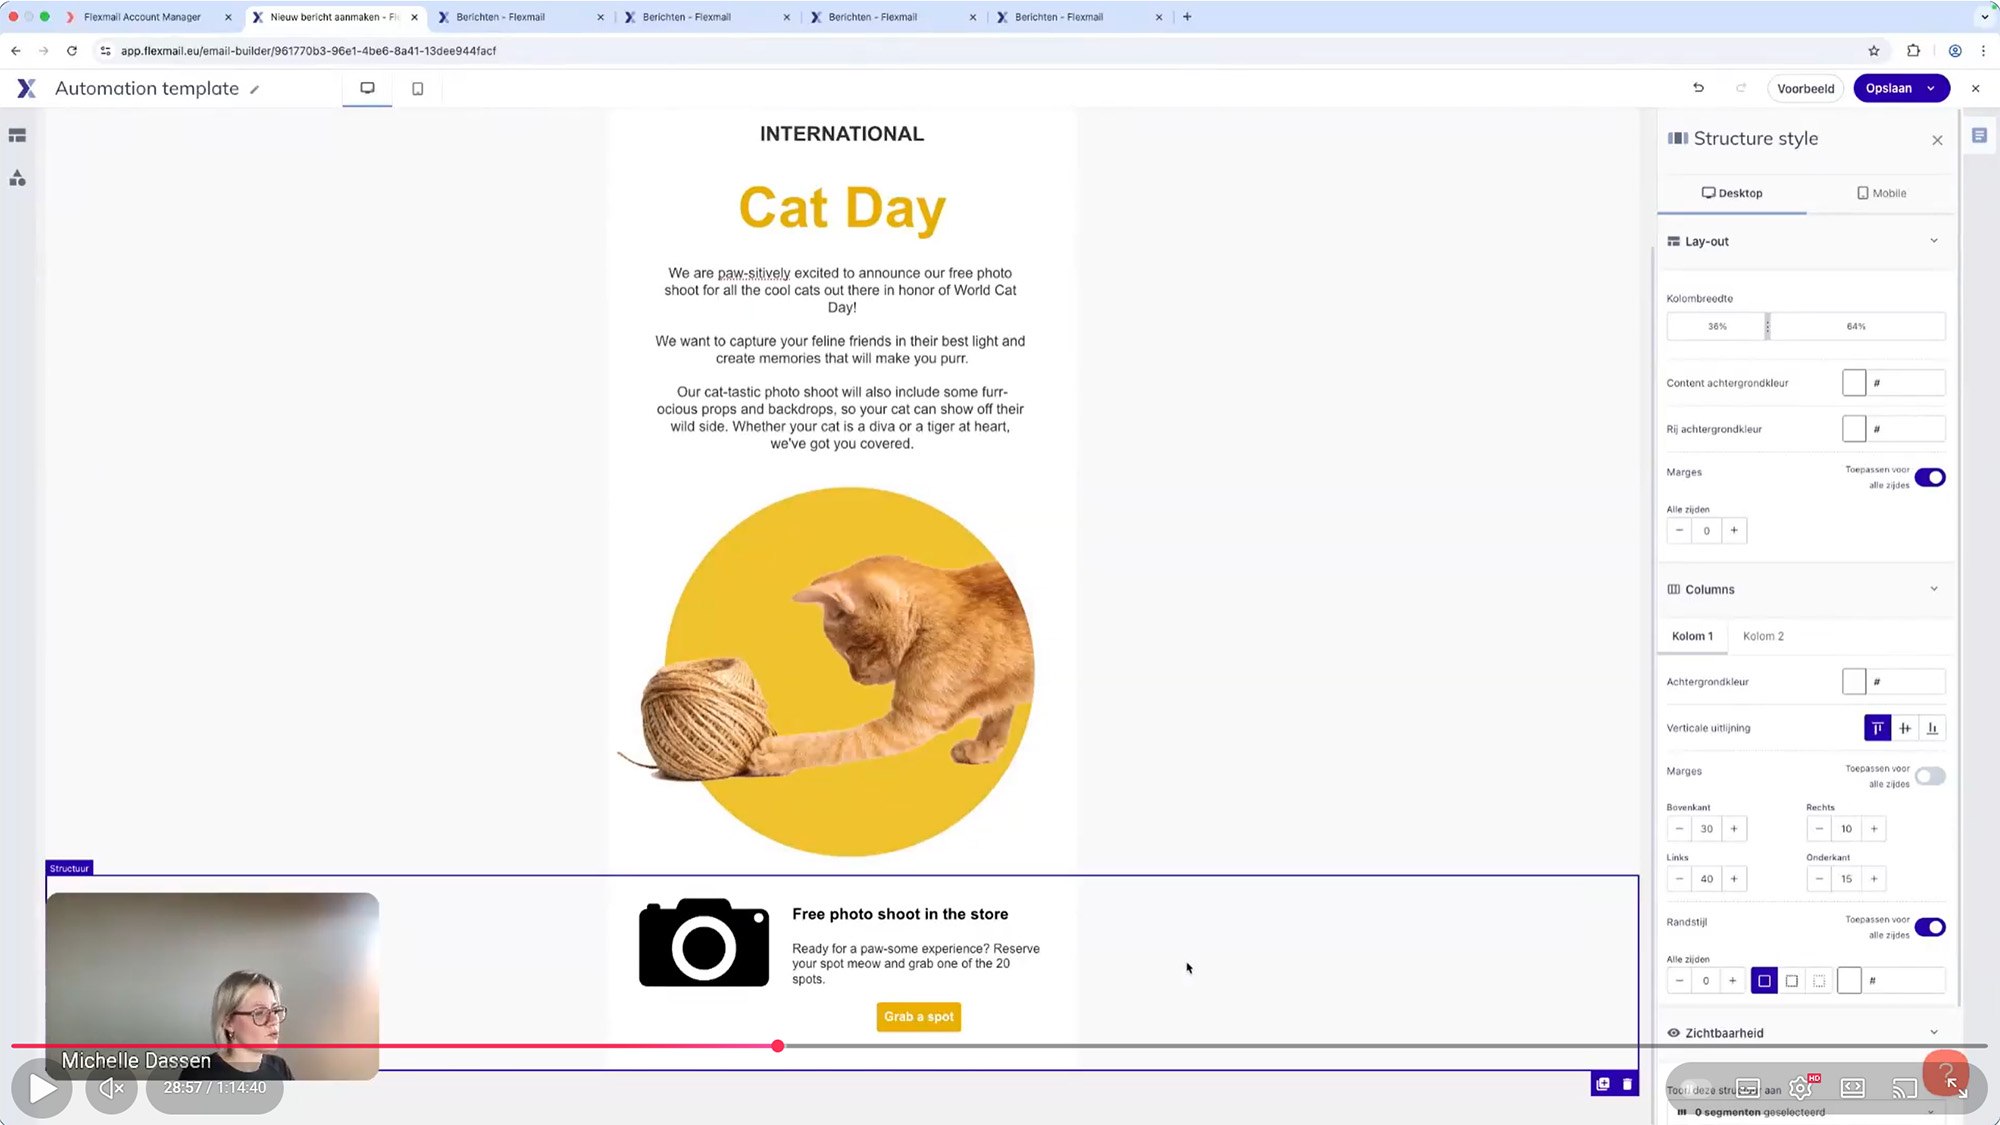Screen dimensions: 2000x1125
Task: Switch to Mobile tab in Structure style
Action: (x=1881, y=193)
